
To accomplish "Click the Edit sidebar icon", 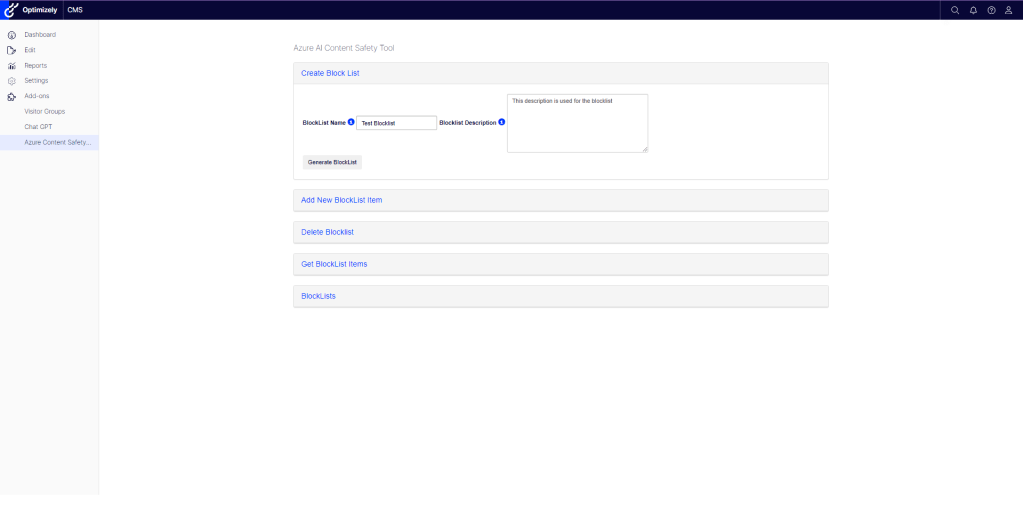I will (x=12, y=50).
